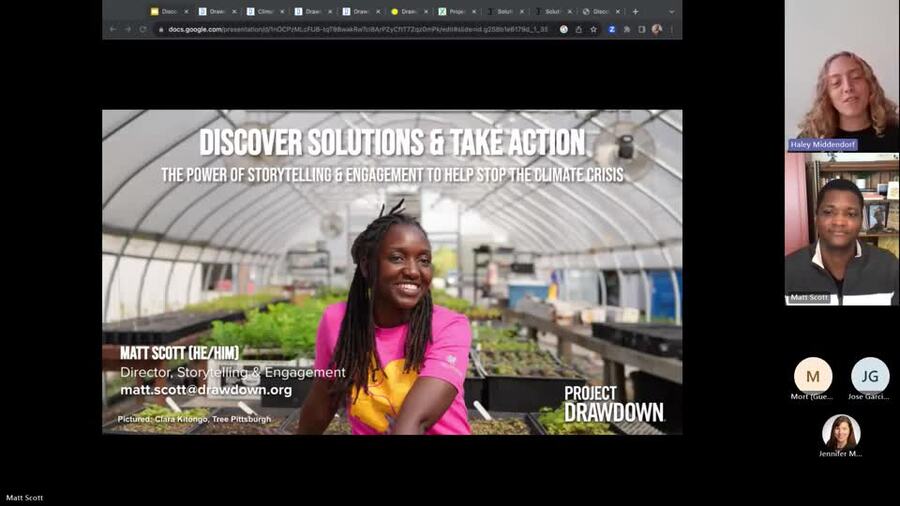Expand the tab search chevron
This screenshot has width=900, height=506.
click(x=672, y=11)
